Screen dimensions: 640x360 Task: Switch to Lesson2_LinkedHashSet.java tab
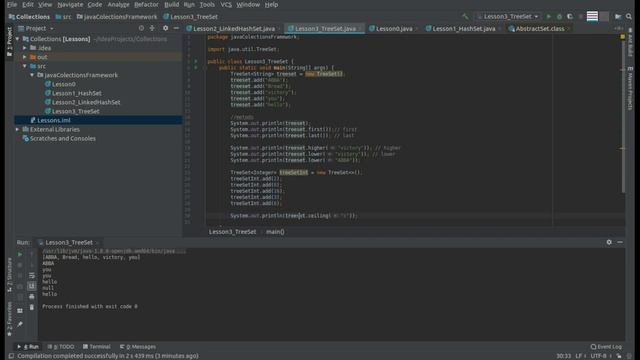(x=234, y=29)
